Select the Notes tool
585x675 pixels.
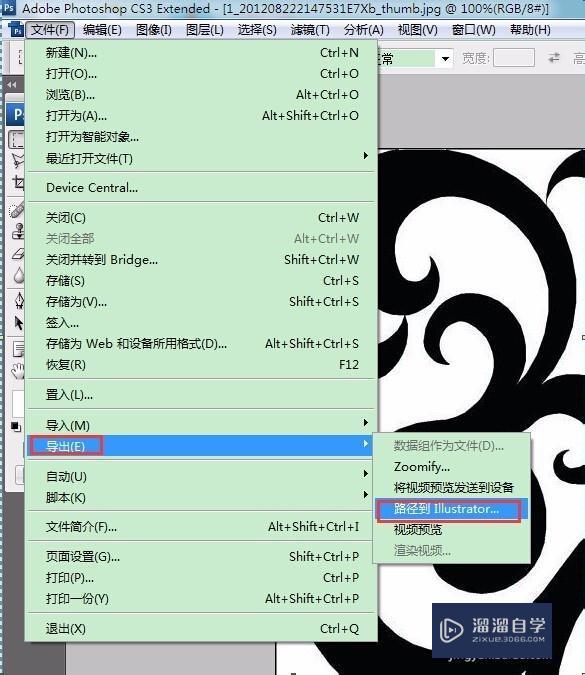point(19,349)
